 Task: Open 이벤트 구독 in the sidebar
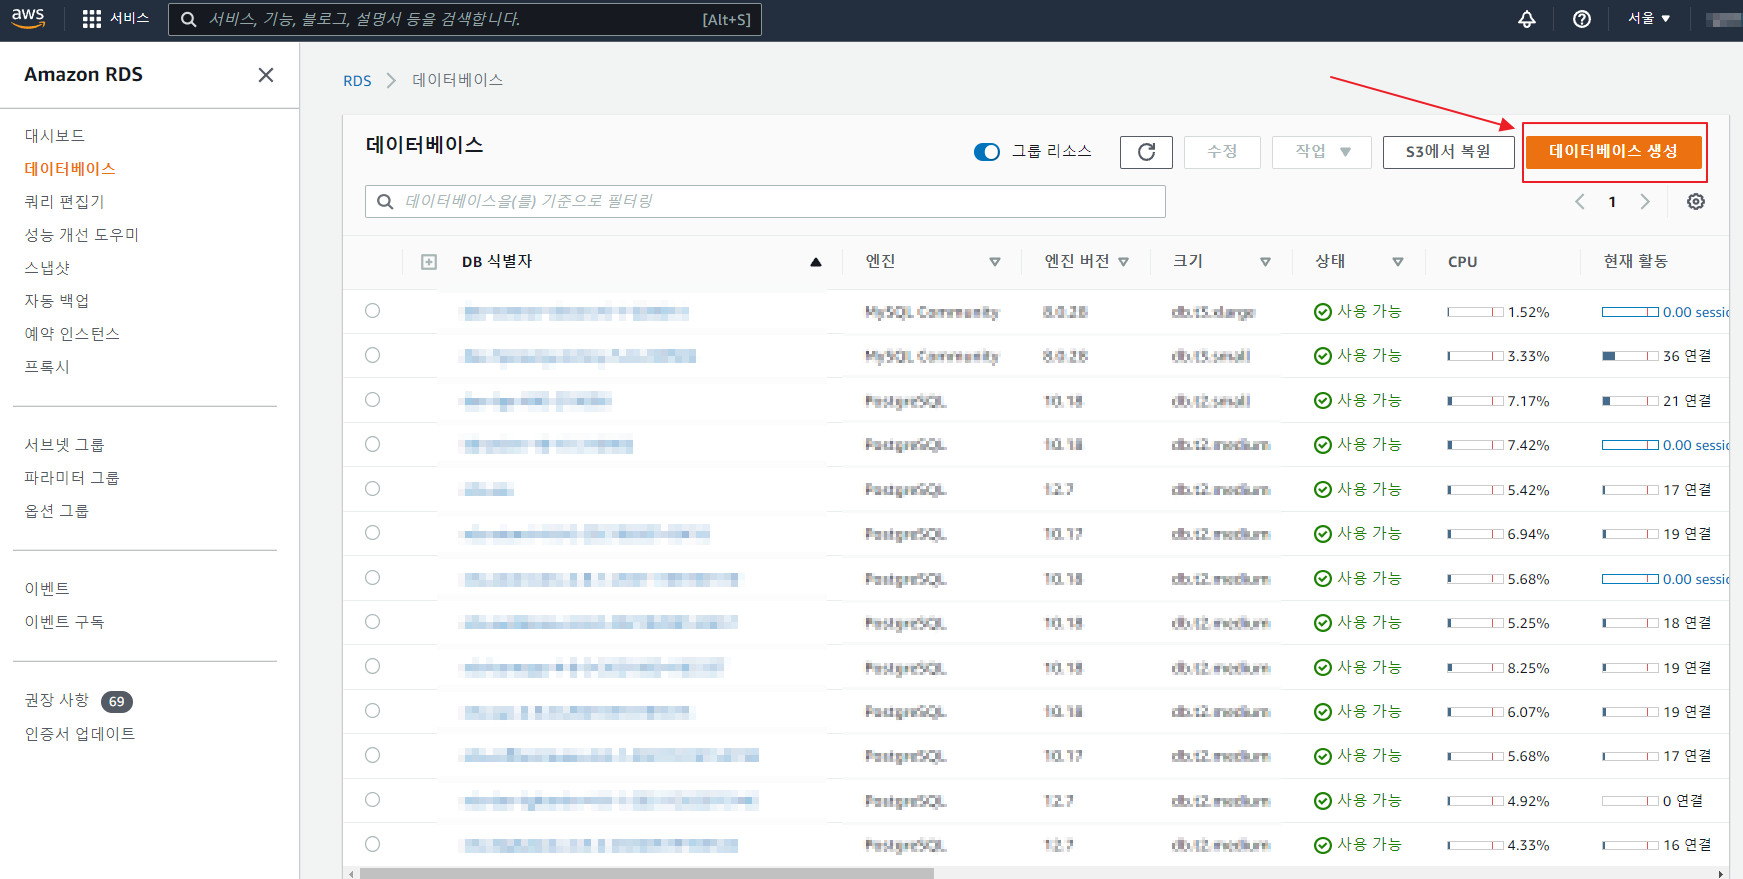pyautogui.click(x=65, y=622)
